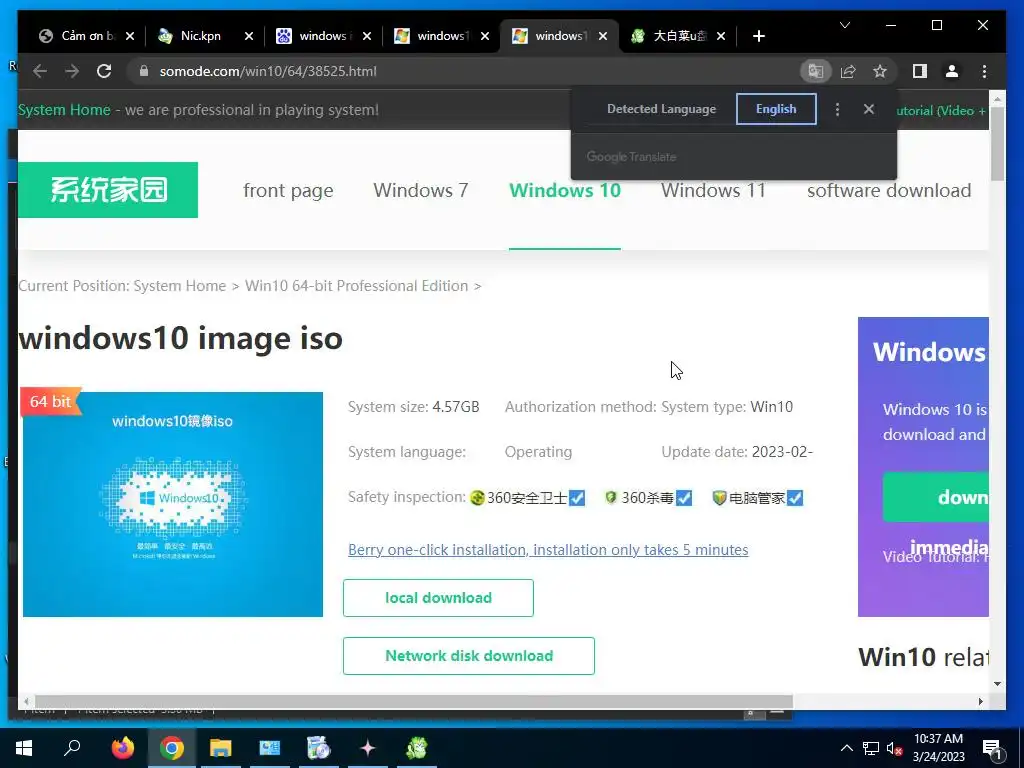The height and width of the screenshot is (768, 1024).
Task: Open Berry one-click installation link
Action: (548, 550)
